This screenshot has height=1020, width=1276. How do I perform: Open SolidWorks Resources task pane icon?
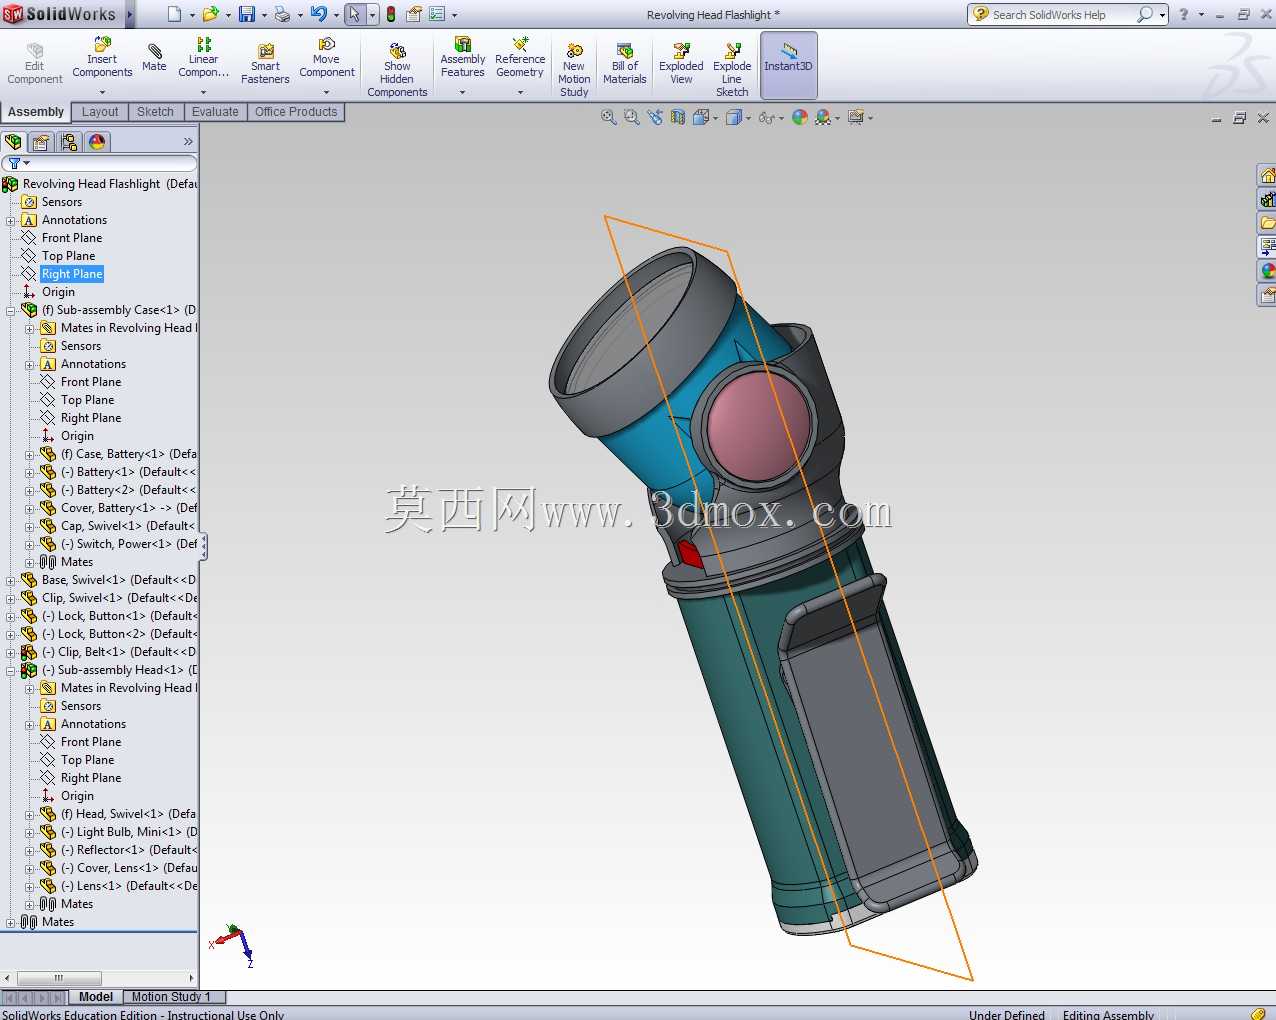(1267, 176)
